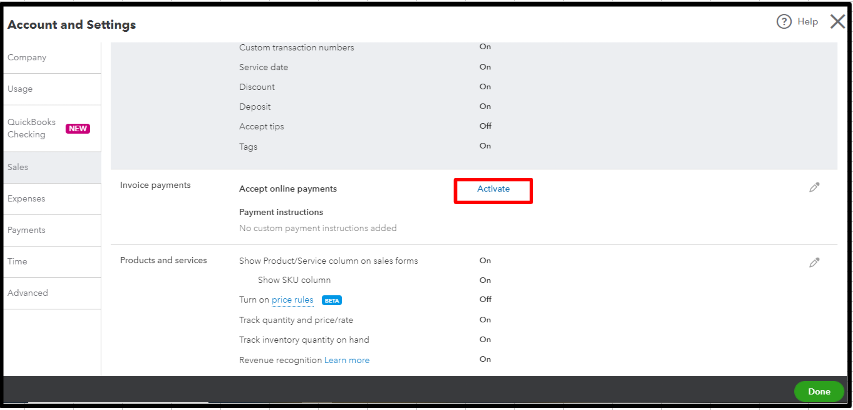This screenshot has height=410, width=853.
Task: Open the Company settings tab
Action: (x=27, y=57)
